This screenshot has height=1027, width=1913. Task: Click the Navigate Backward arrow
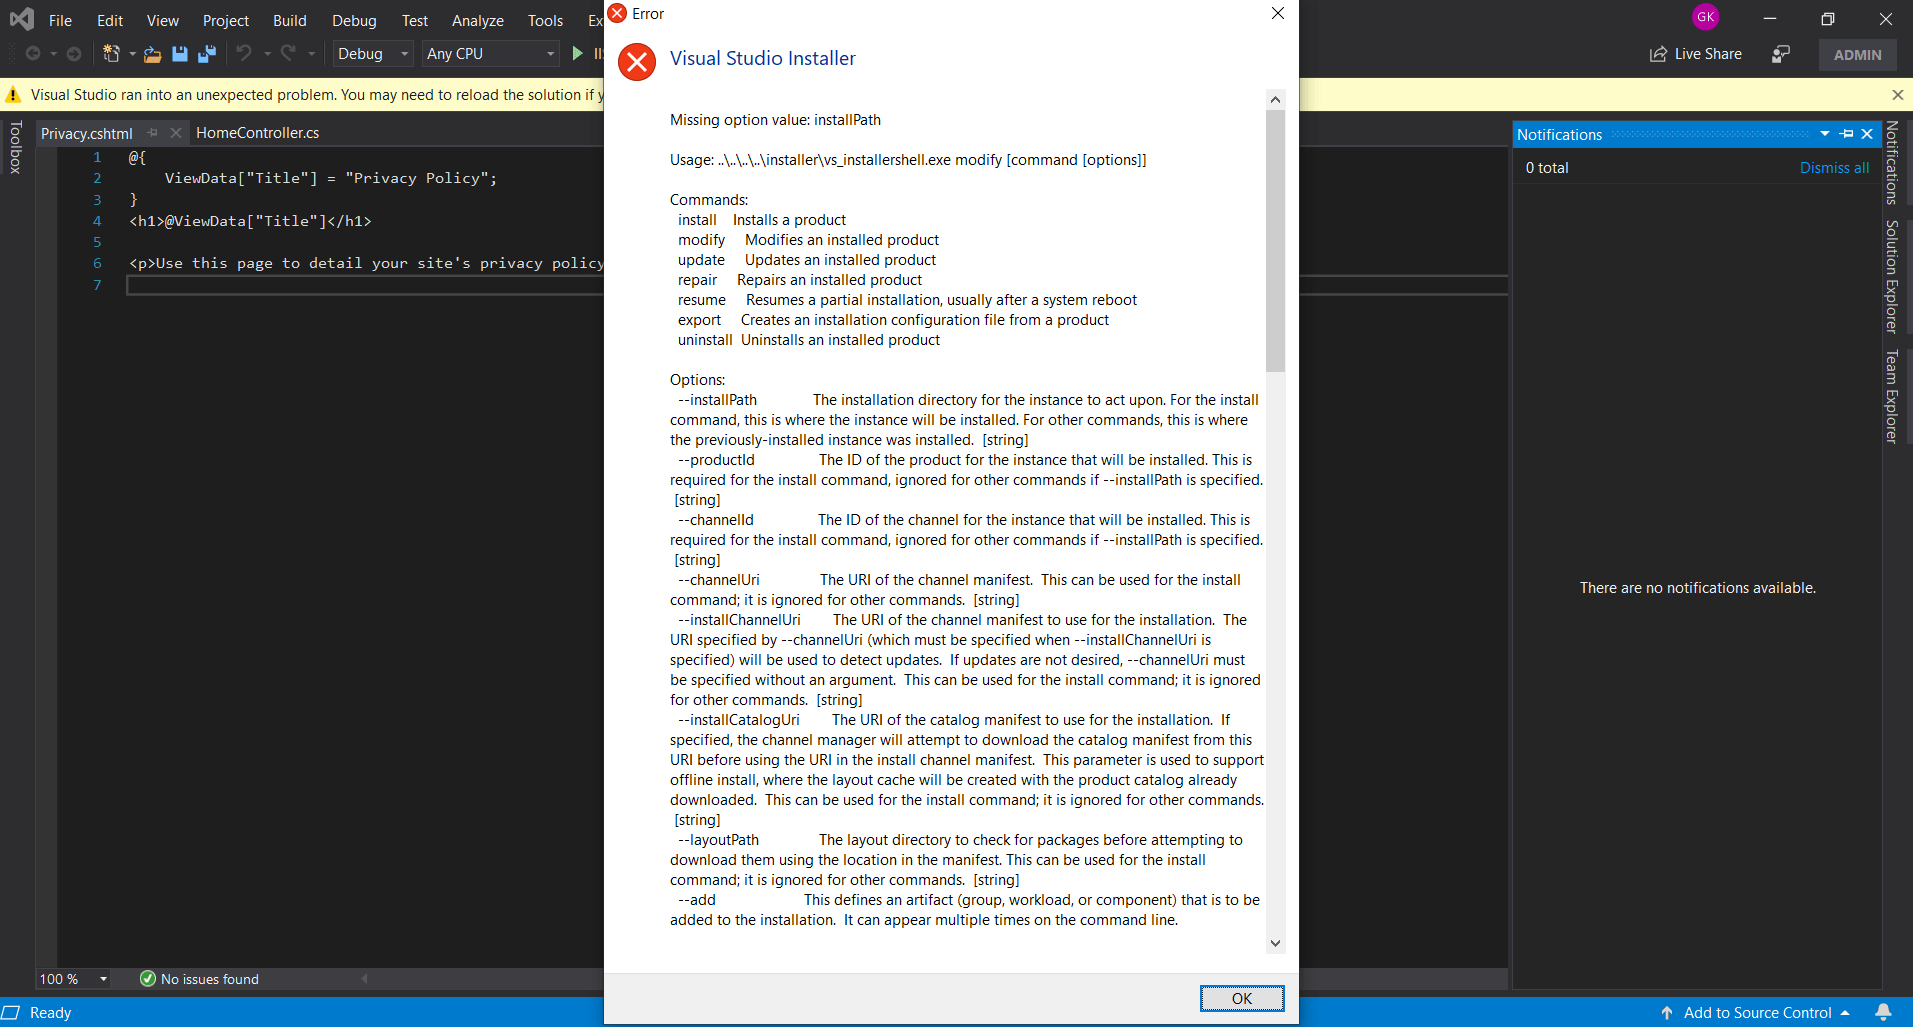pos(33,54)
